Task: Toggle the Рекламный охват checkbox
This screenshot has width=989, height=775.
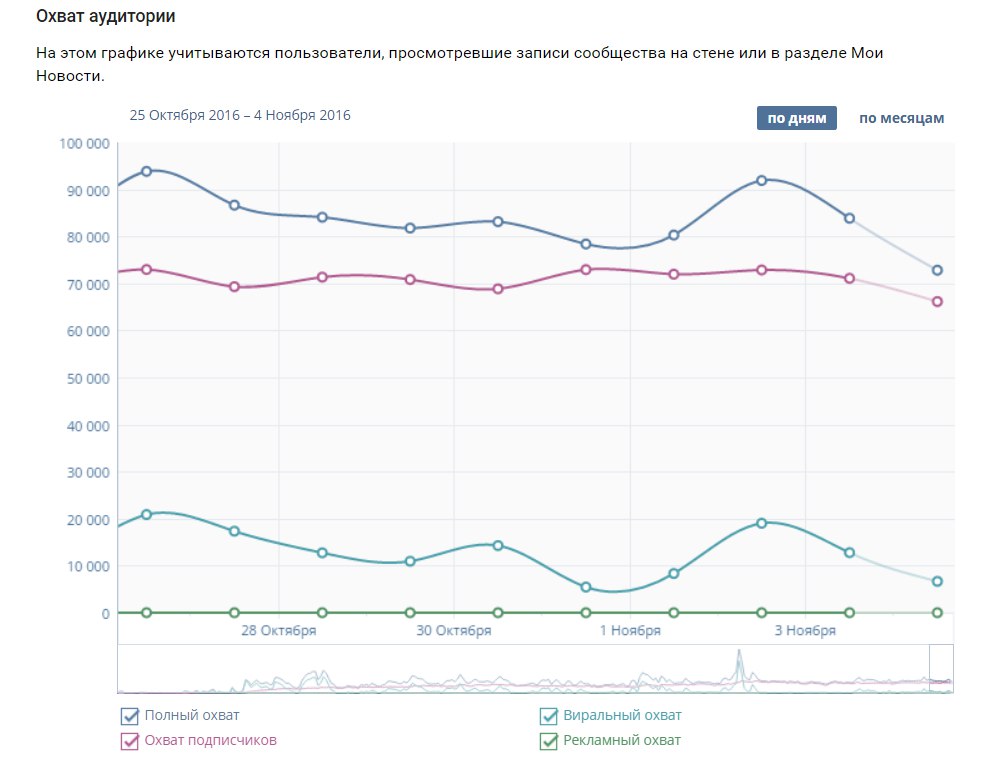Action: click(x=548, y=741)
